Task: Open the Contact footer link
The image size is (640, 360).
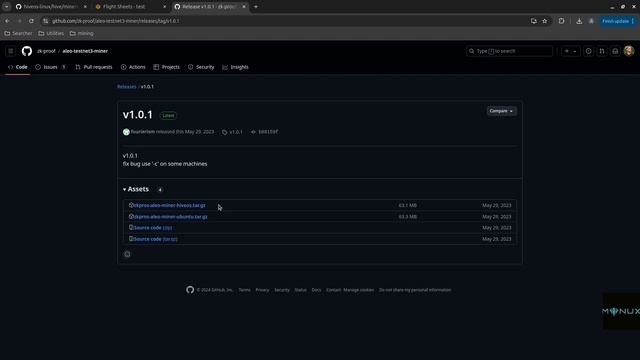Action: [333, 290]
